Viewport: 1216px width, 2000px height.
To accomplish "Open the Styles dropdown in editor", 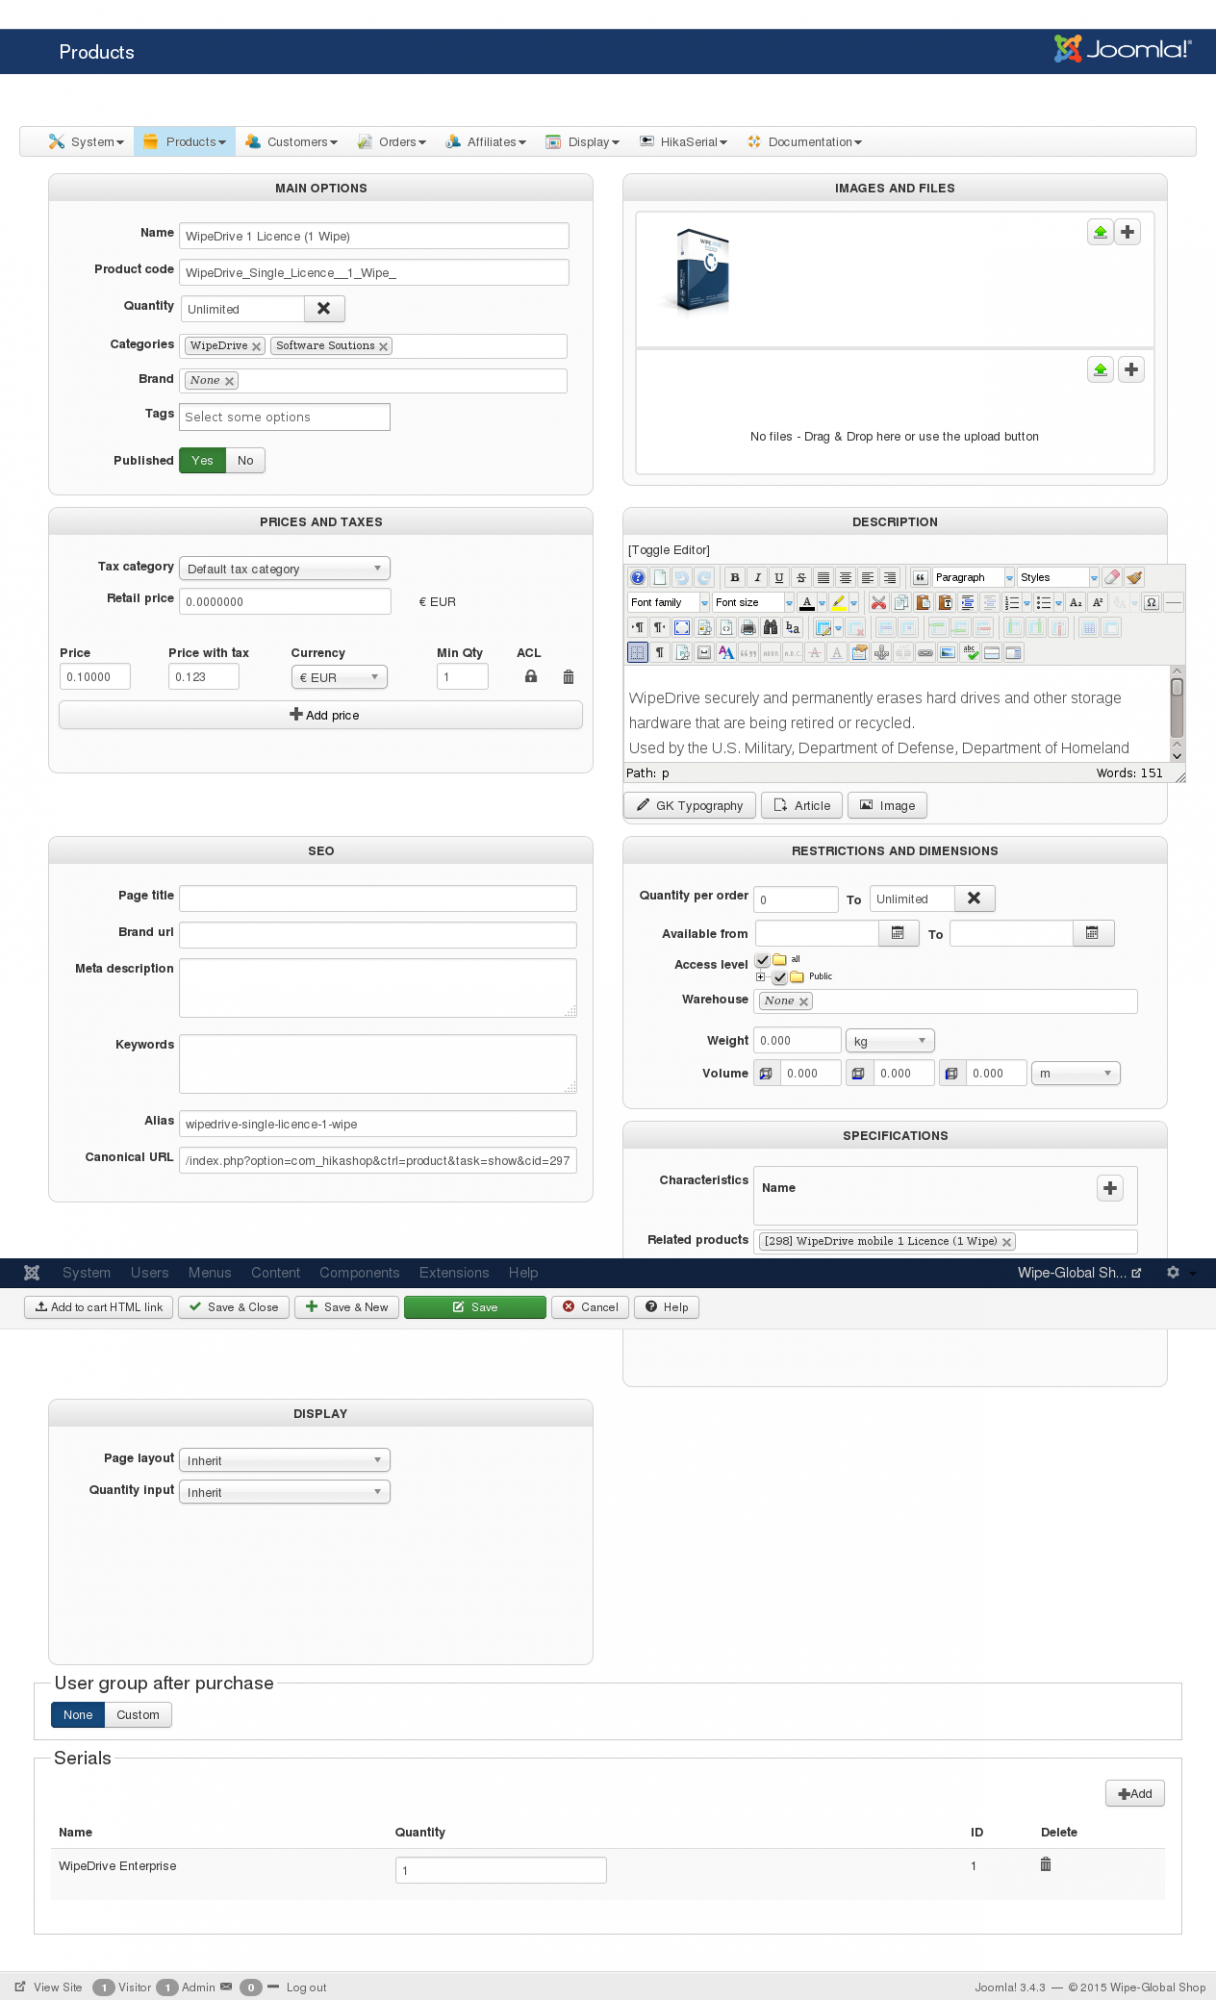I will point(1058,577).
